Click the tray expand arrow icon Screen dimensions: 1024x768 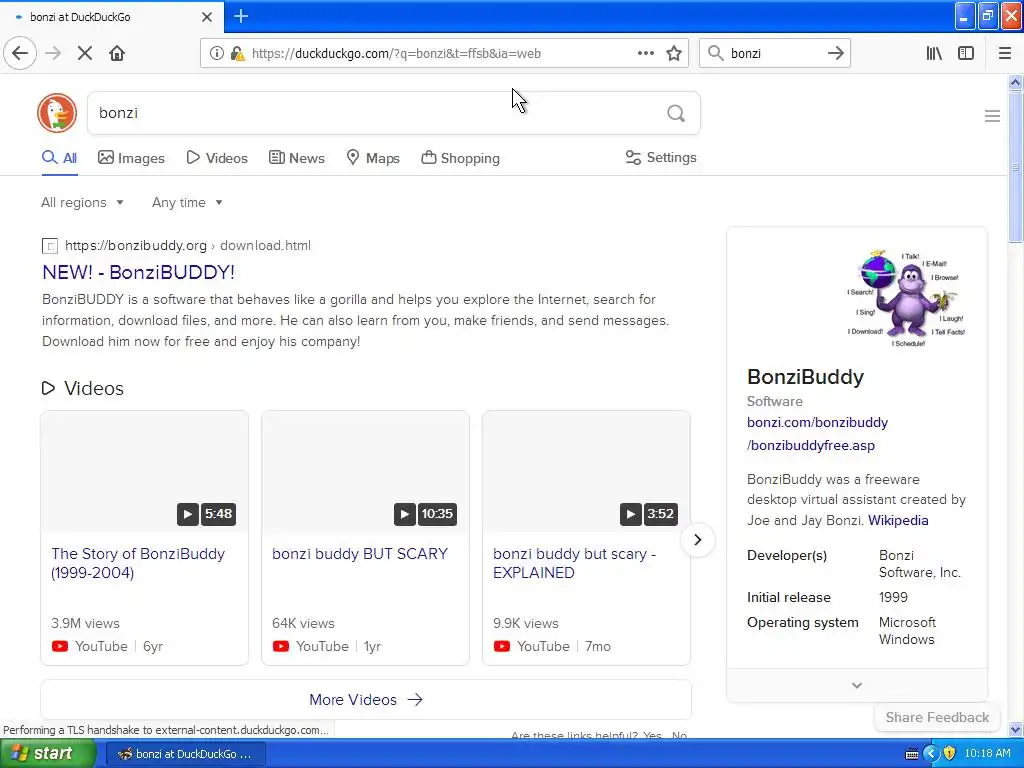pos(931,753)
